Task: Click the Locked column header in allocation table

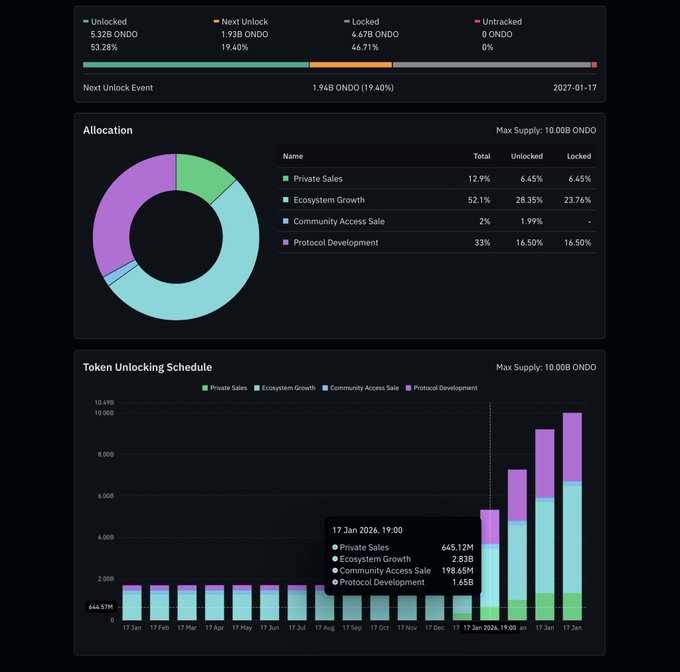Action: [x=579, y=156]
